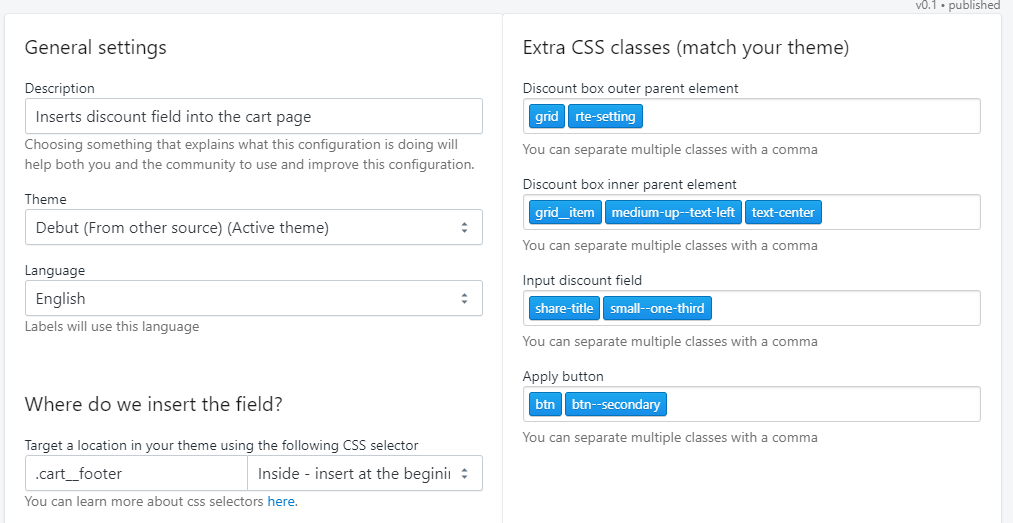Focus the outer parent element classes field

click(810, 117)
